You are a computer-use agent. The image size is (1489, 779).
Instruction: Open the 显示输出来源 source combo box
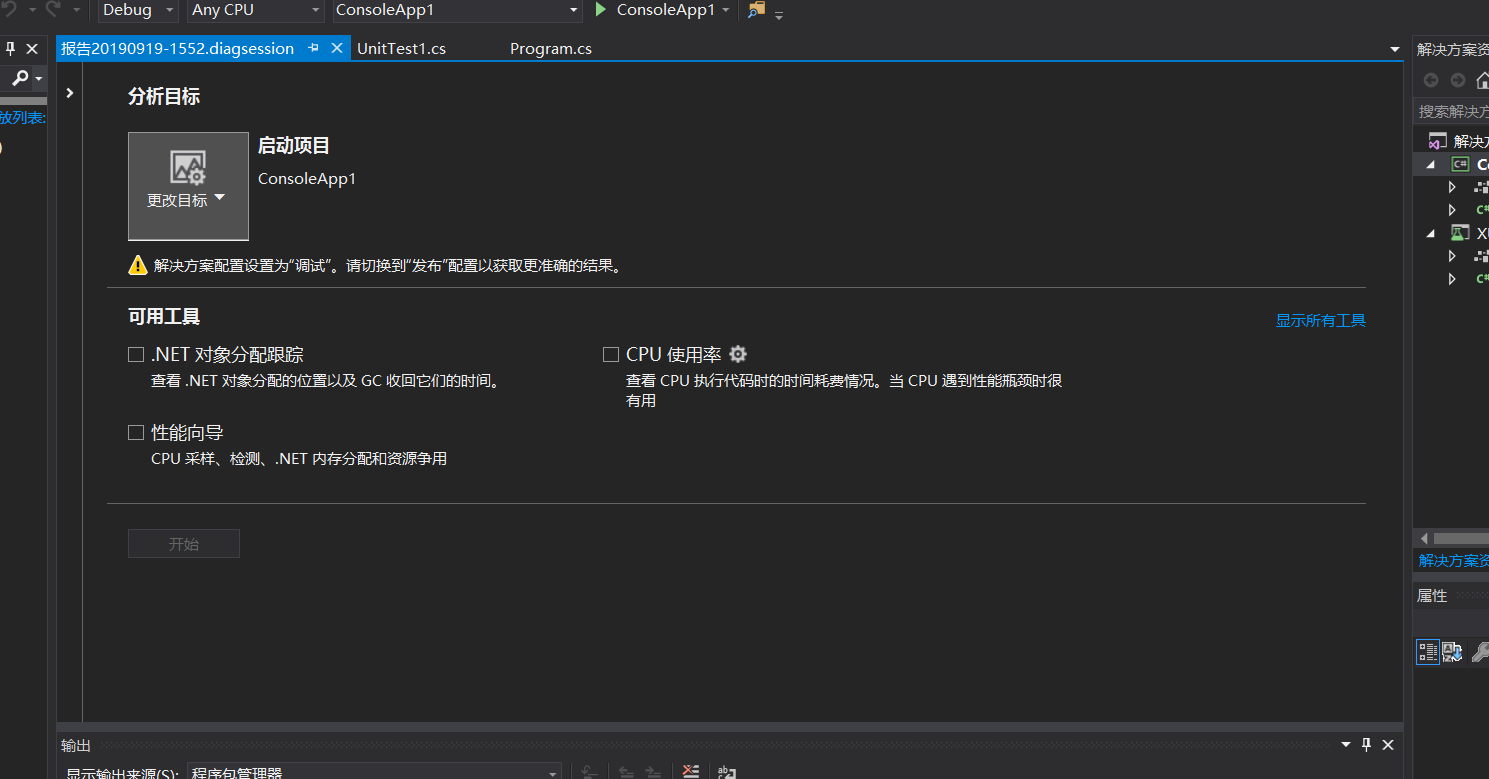[374, 772]
